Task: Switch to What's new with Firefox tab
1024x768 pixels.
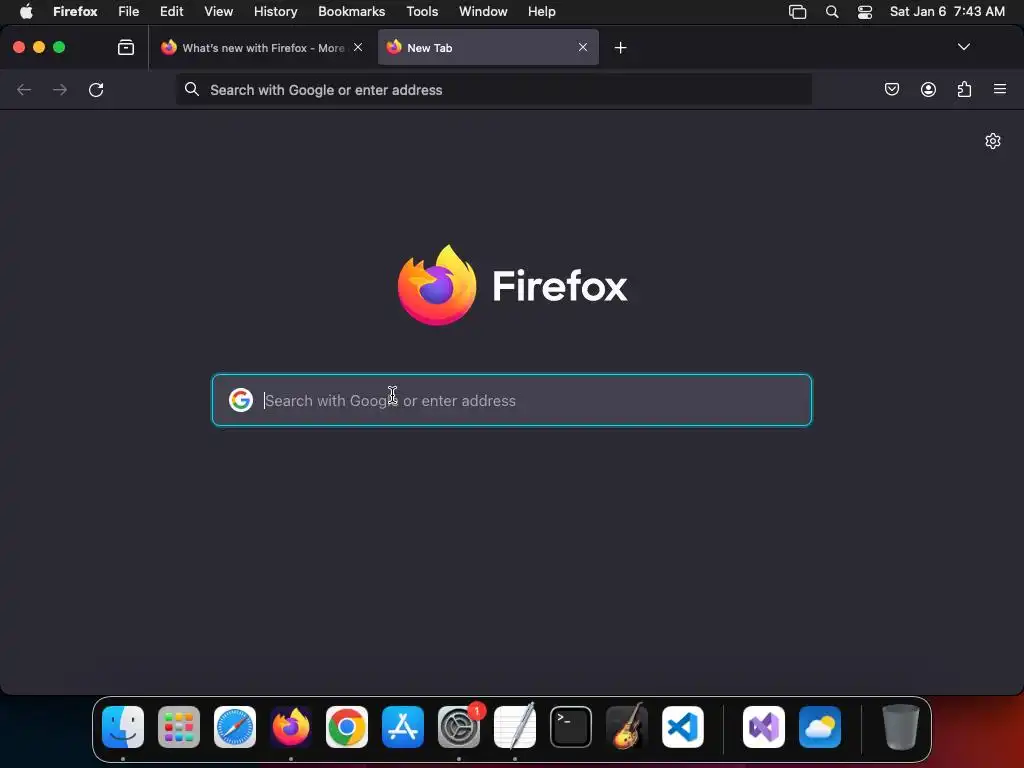Action: point(261,48)
